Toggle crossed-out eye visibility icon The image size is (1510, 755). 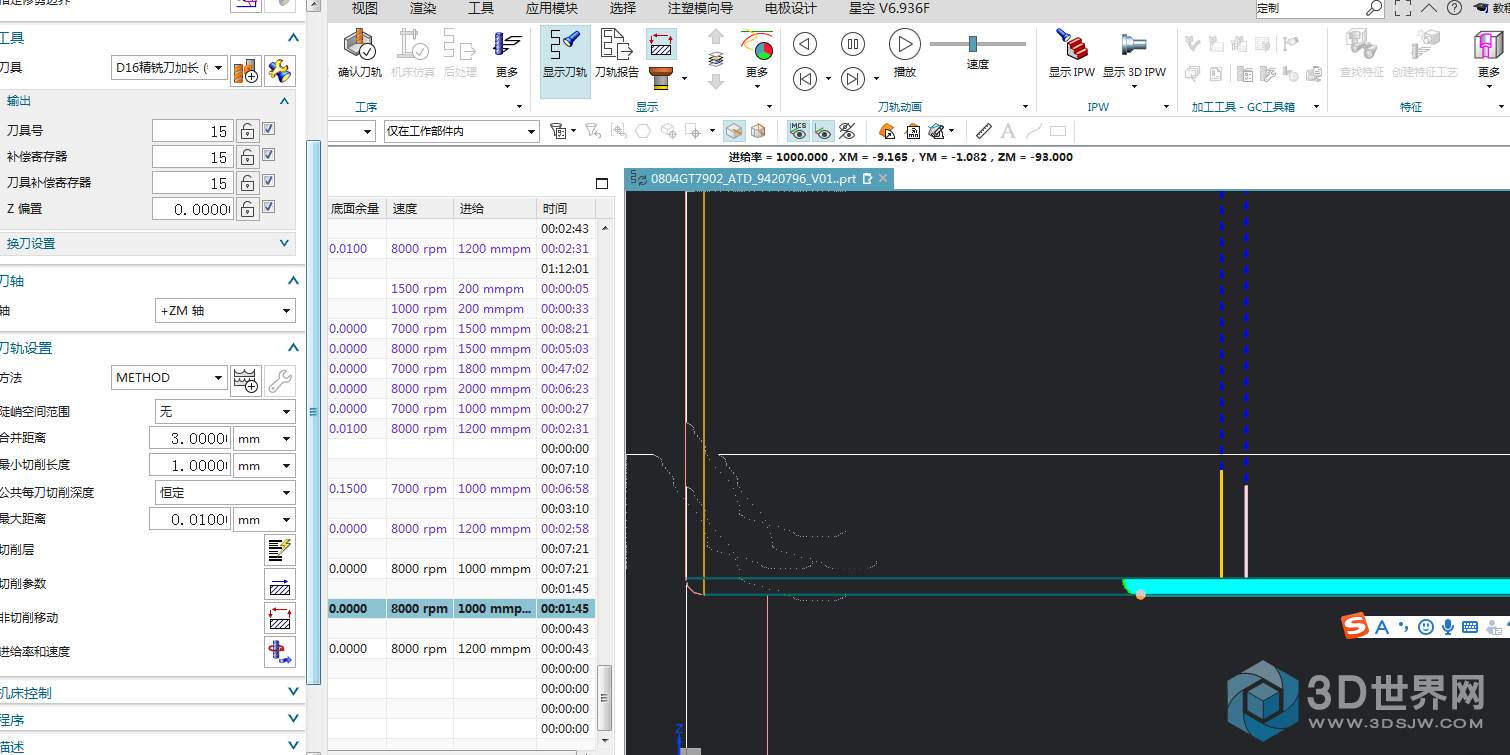(847, 131)
